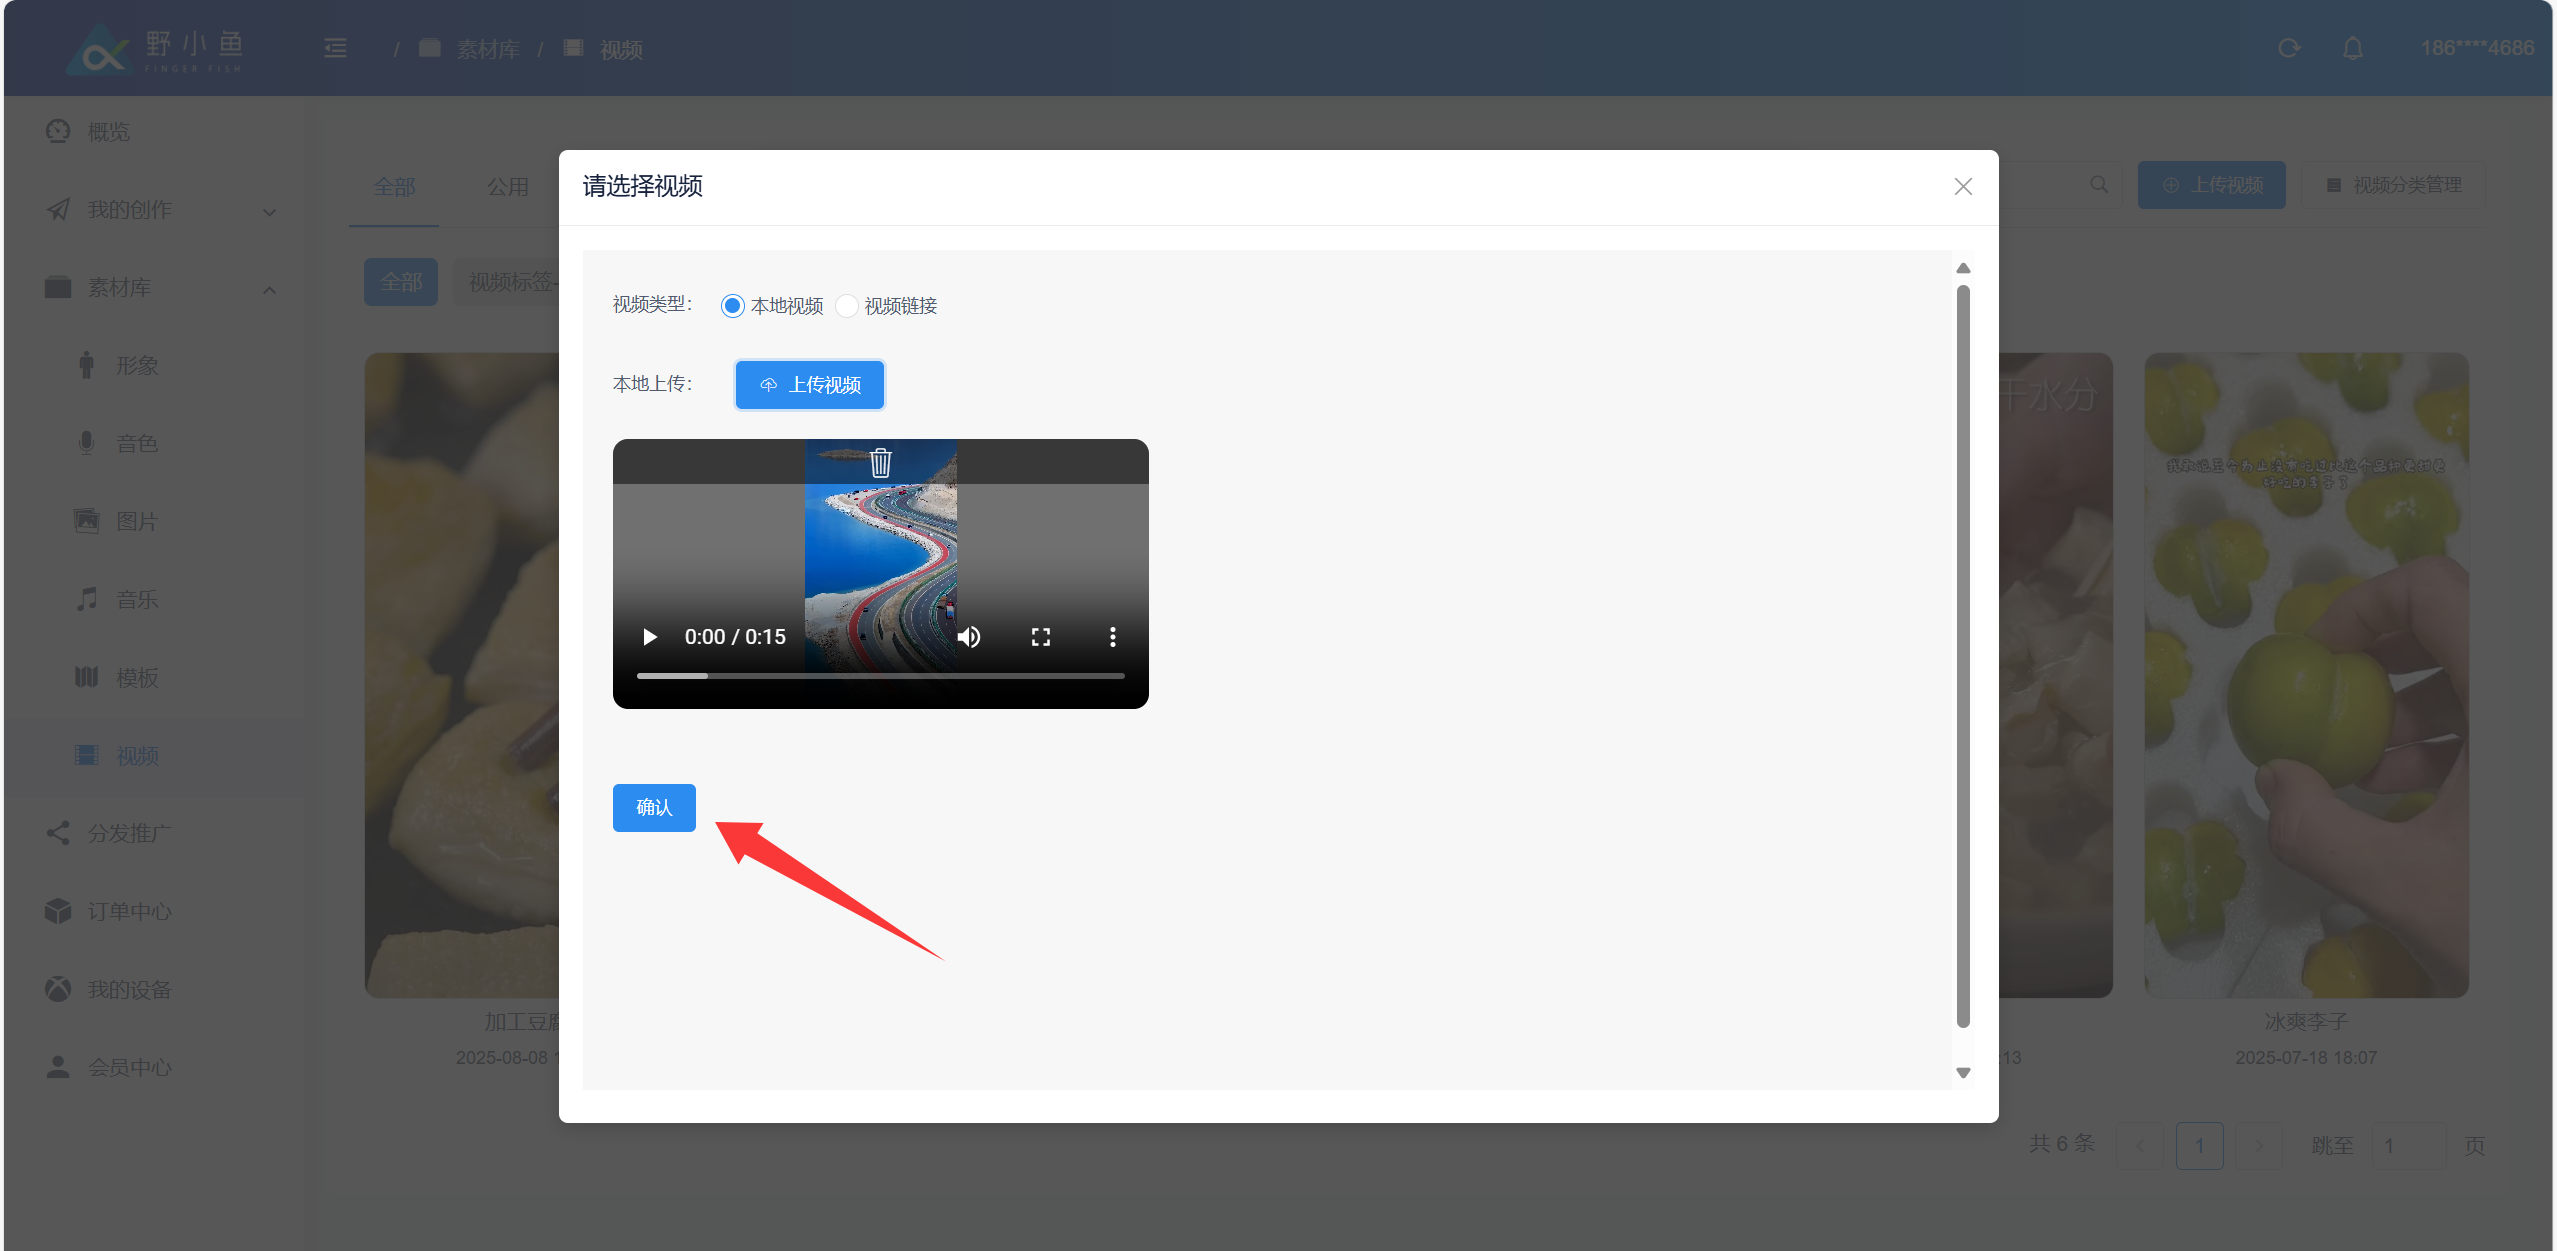Play the uploaded video preview
This screenshot has width=2557, height=1251.
(x=650, y=637)
